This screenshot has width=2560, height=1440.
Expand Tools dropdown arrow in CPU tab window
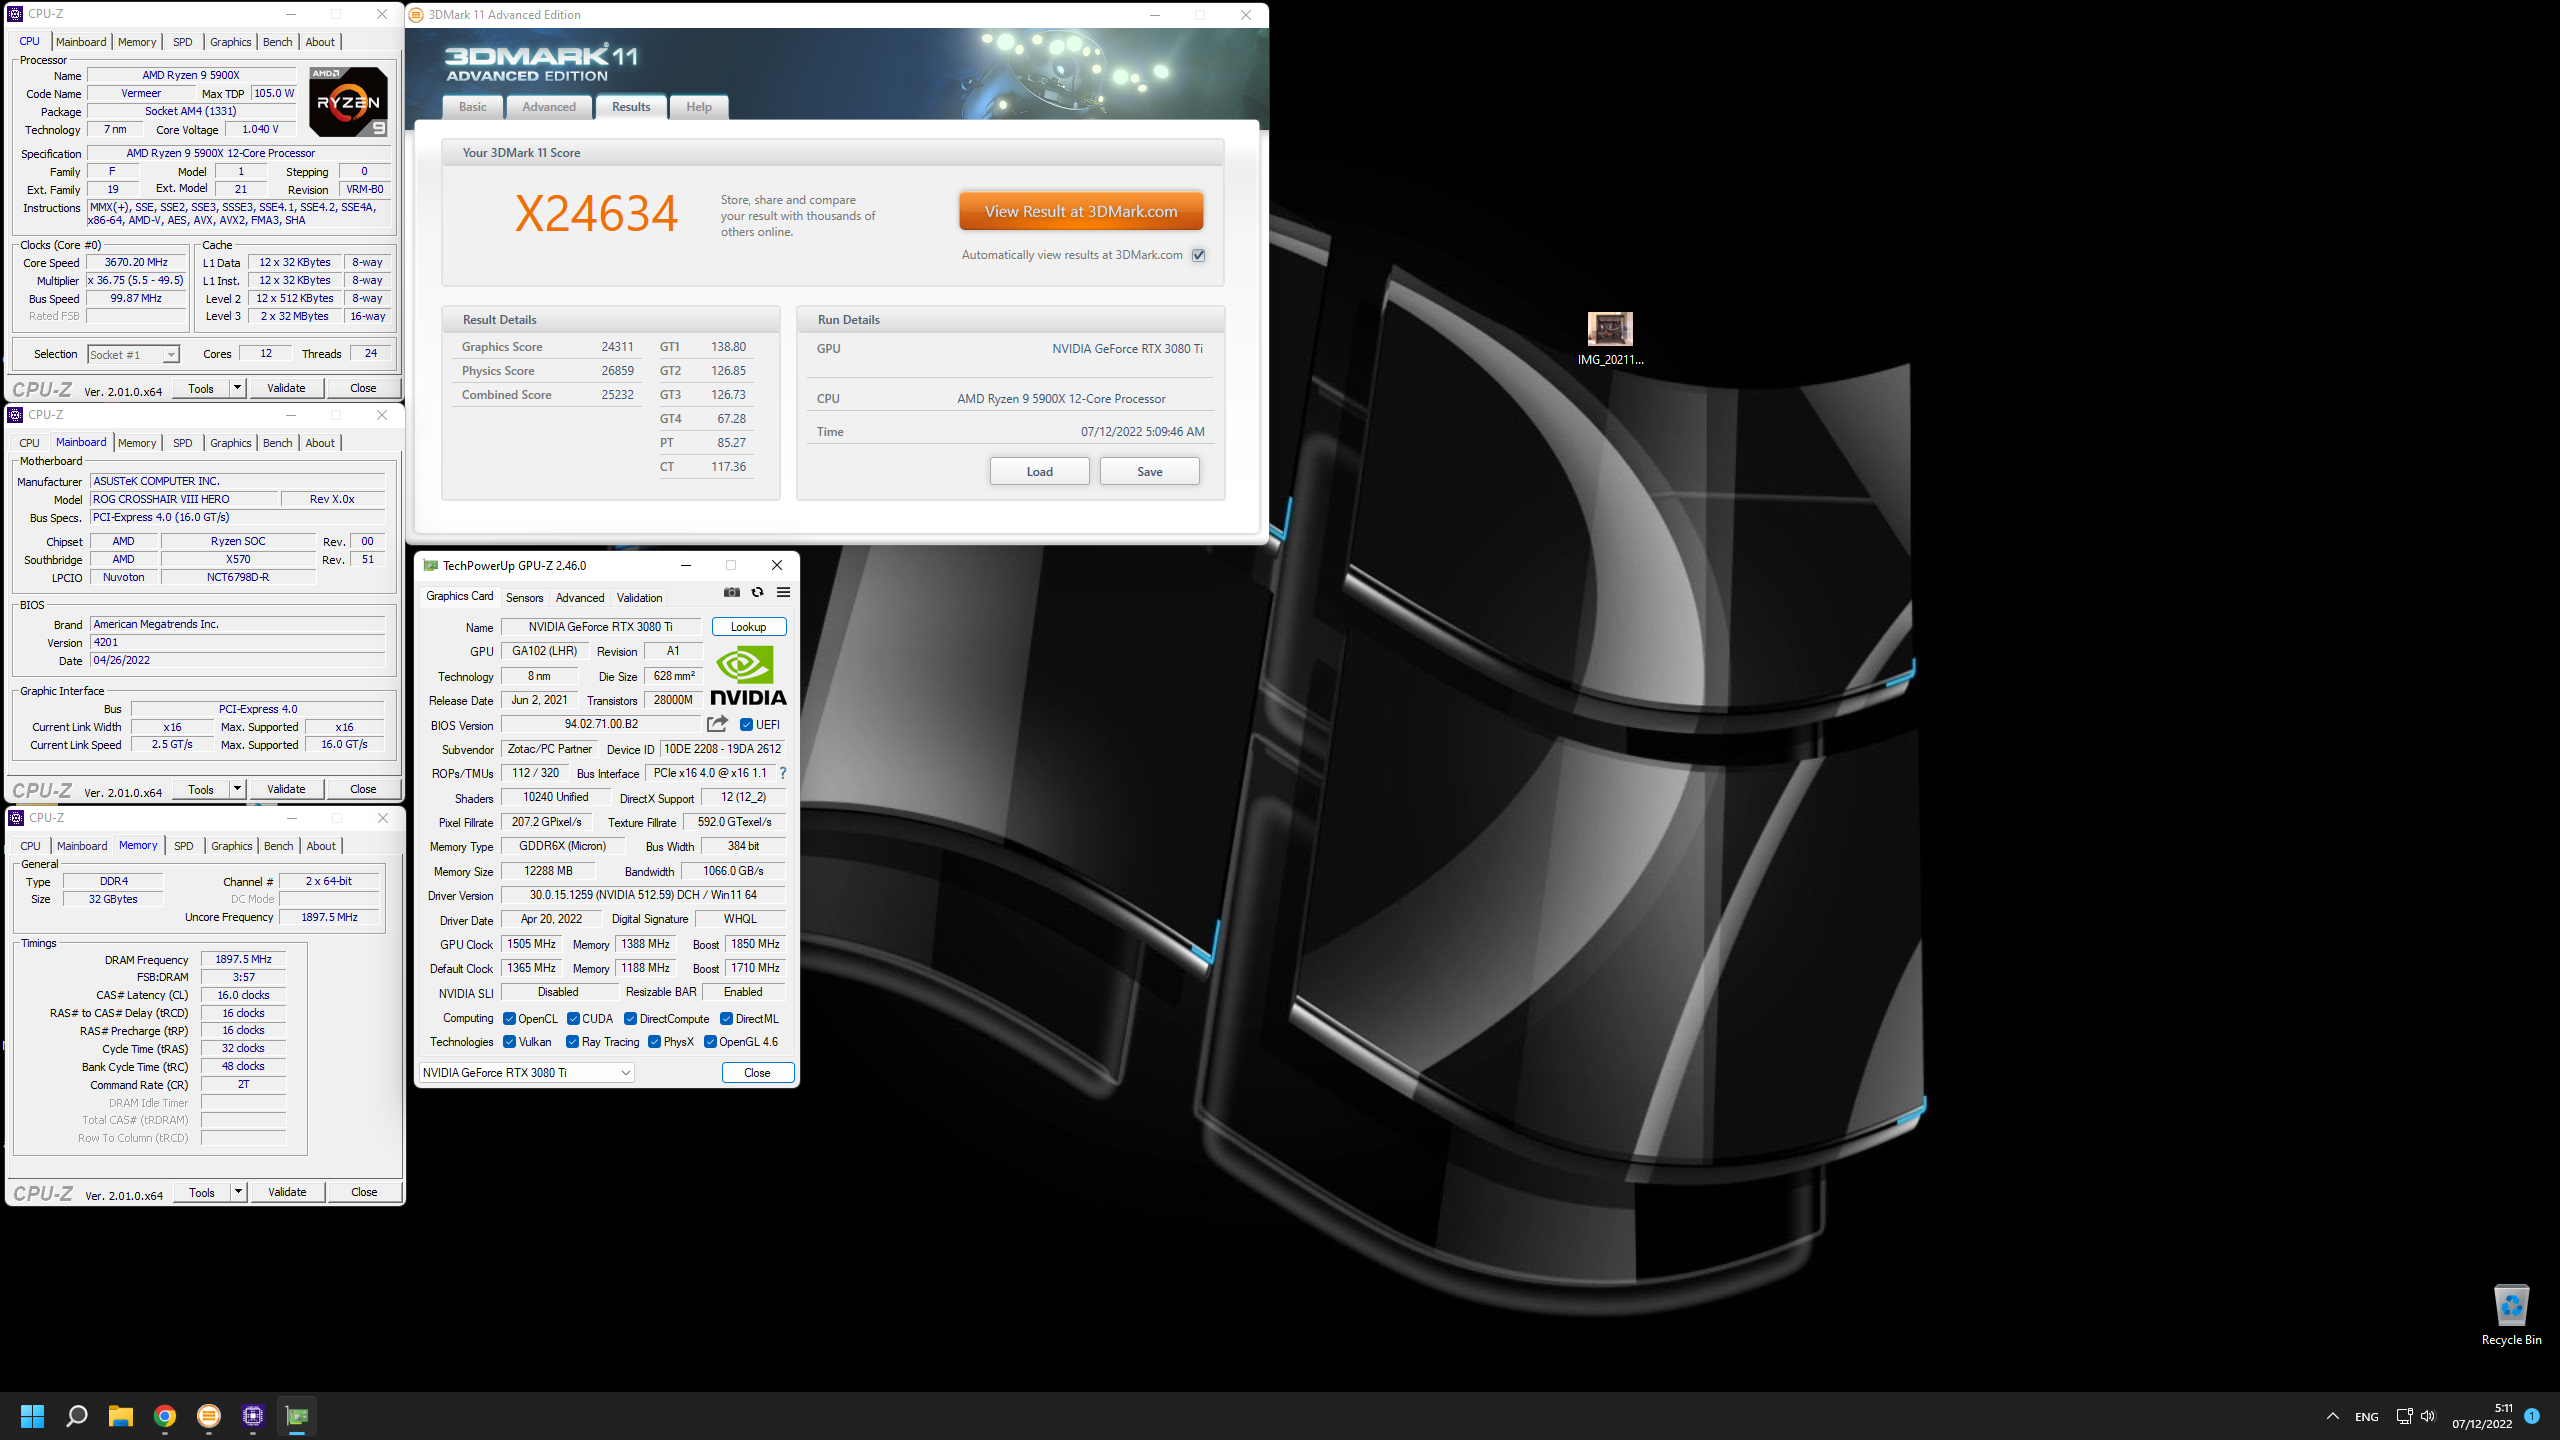point(237,388)
